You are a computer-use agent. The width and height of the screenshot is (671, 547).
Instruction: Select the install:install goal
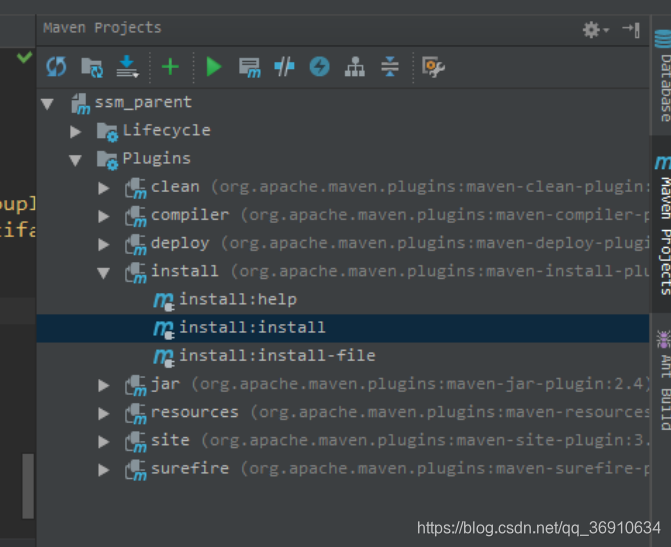(x=343, y=328)
